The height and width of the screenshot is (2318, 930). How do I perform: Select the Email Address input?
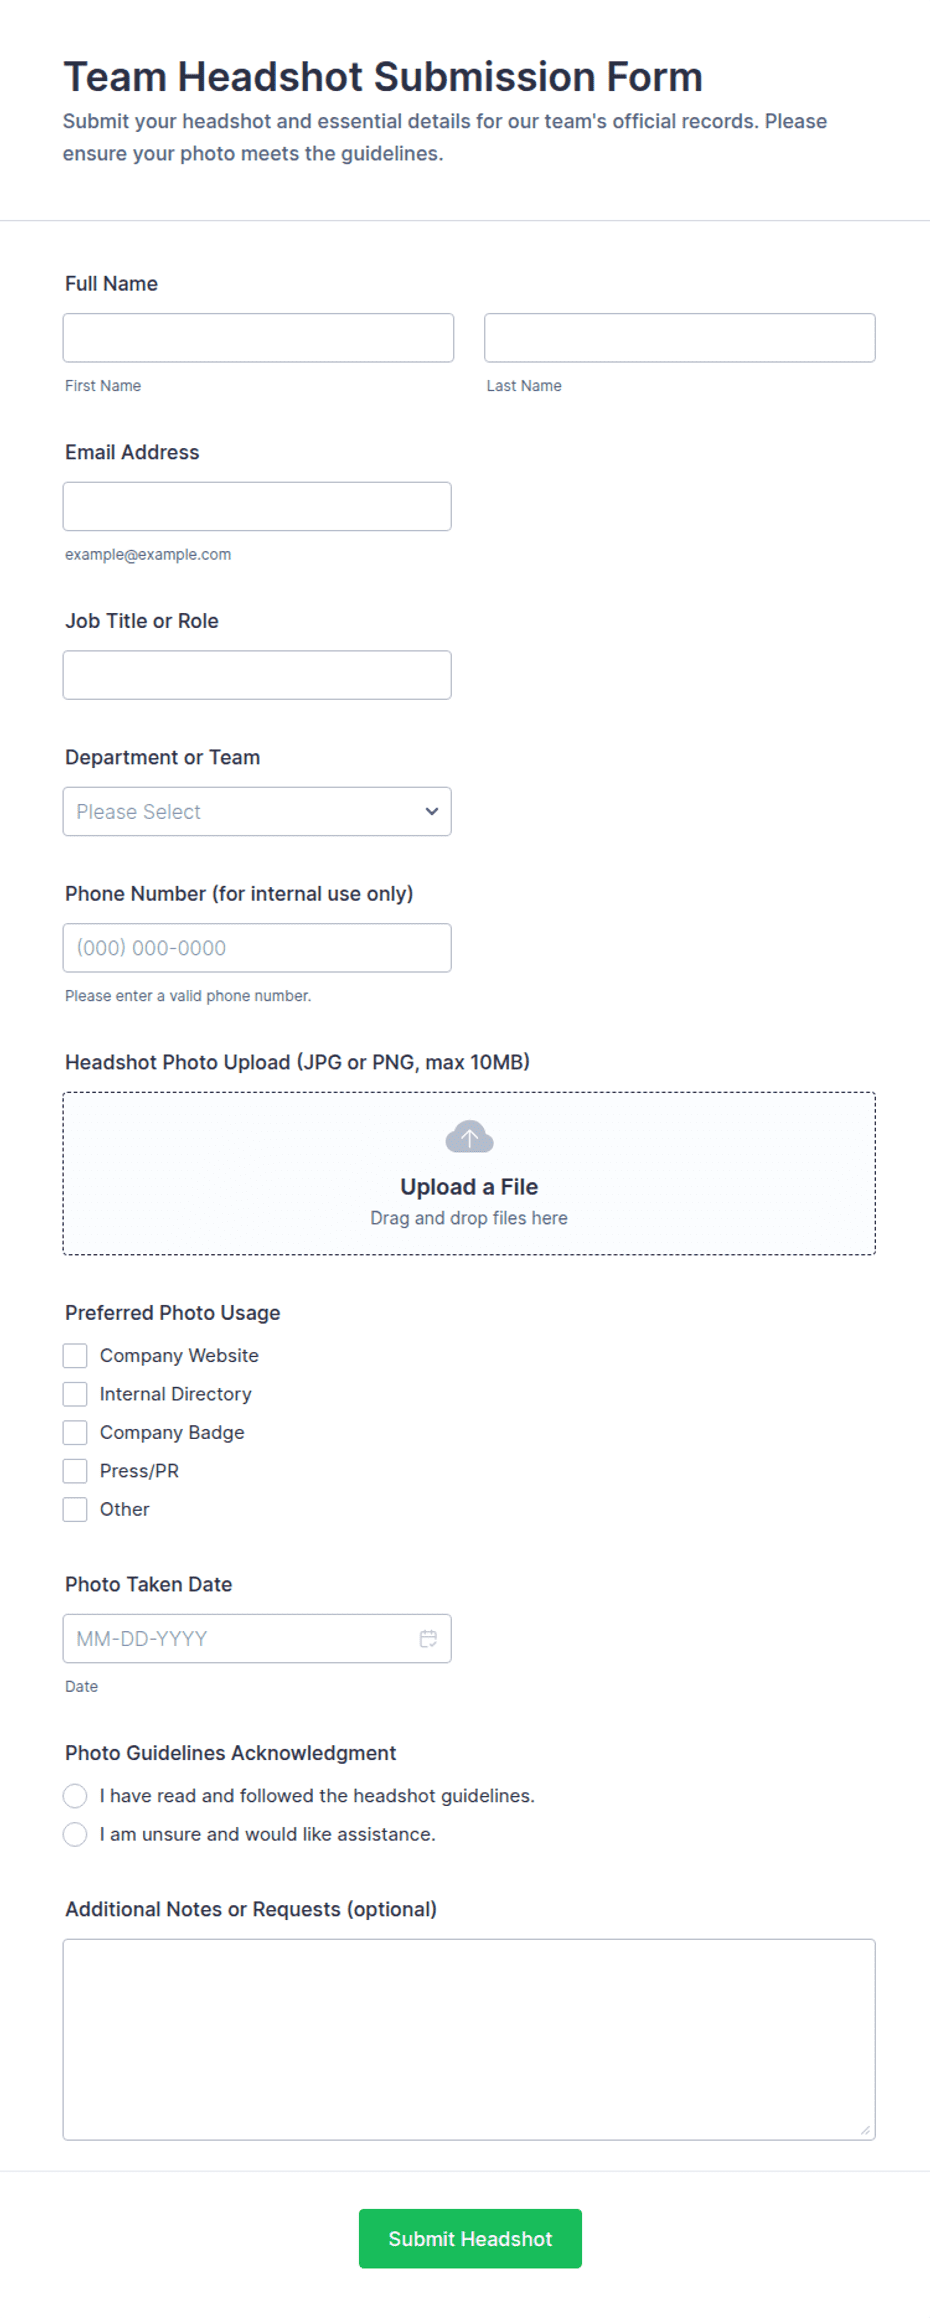[257, 506]
